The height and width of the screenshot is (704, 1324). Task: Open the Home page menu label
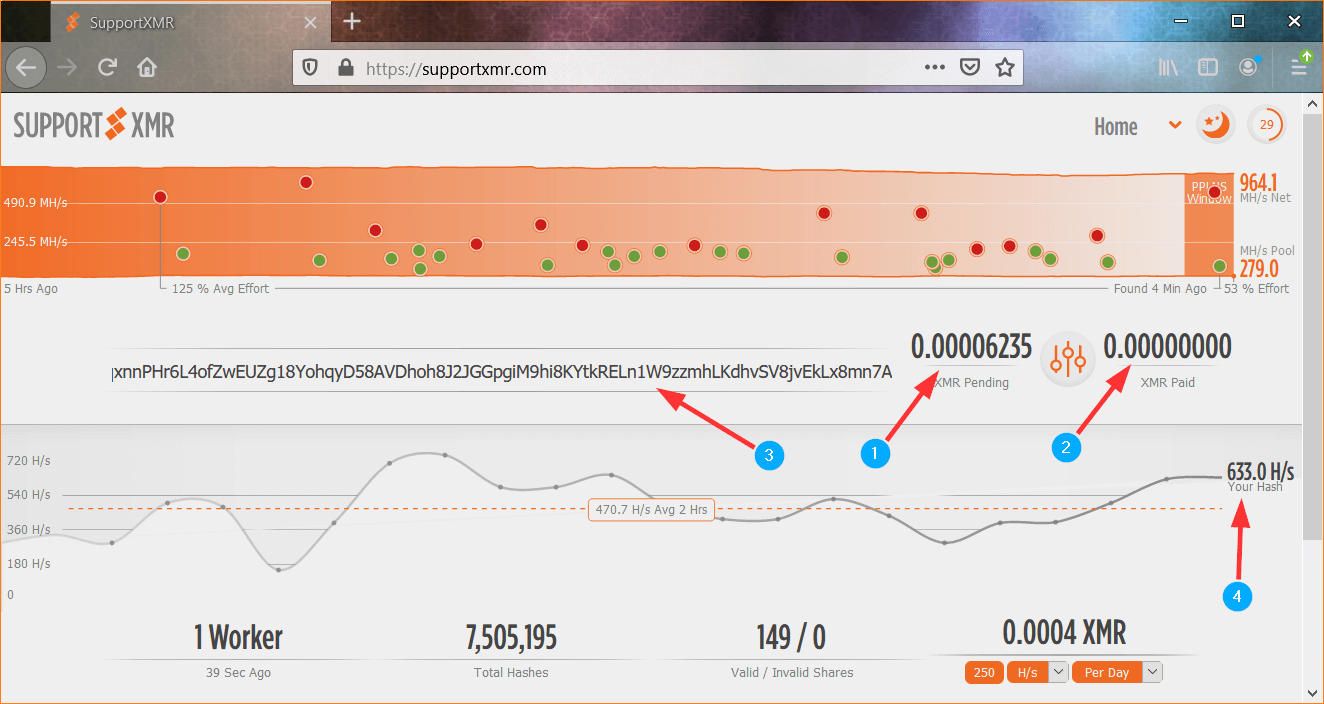click(x=1116, y=127)
